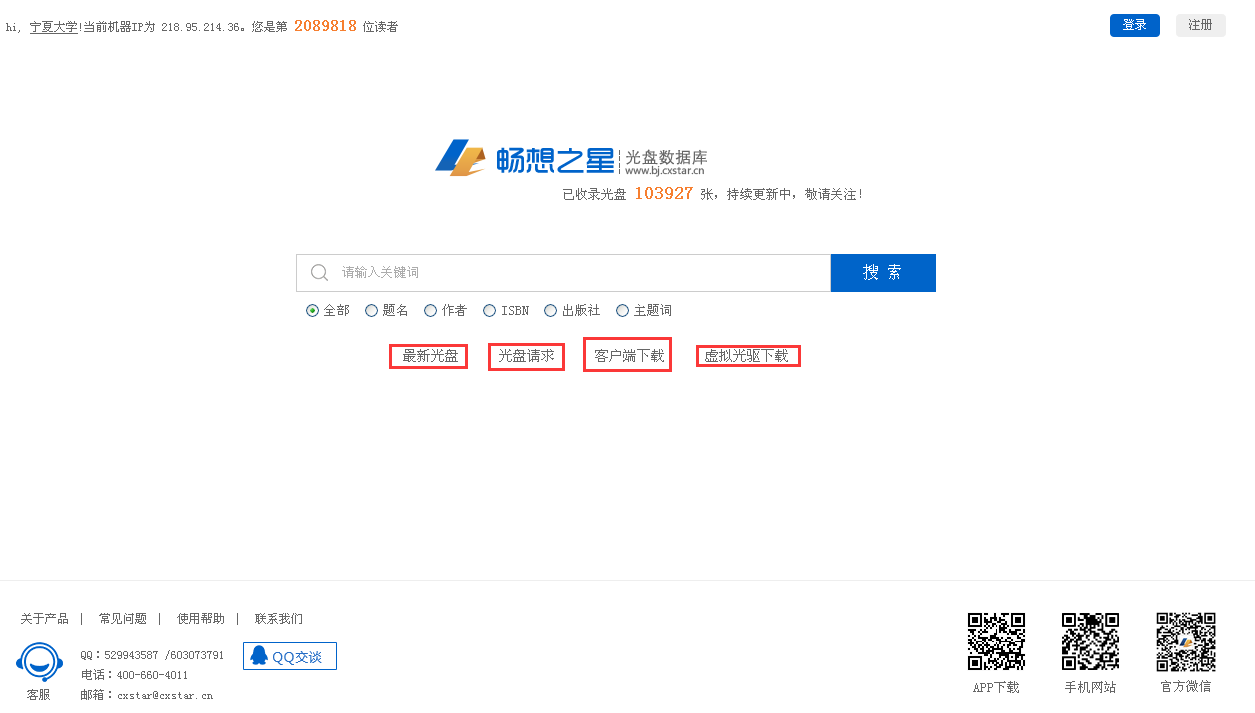This screenshot has height=713, width=1255.
Task: Click the 畅想之星 logo icon
Action: (460, 158)
